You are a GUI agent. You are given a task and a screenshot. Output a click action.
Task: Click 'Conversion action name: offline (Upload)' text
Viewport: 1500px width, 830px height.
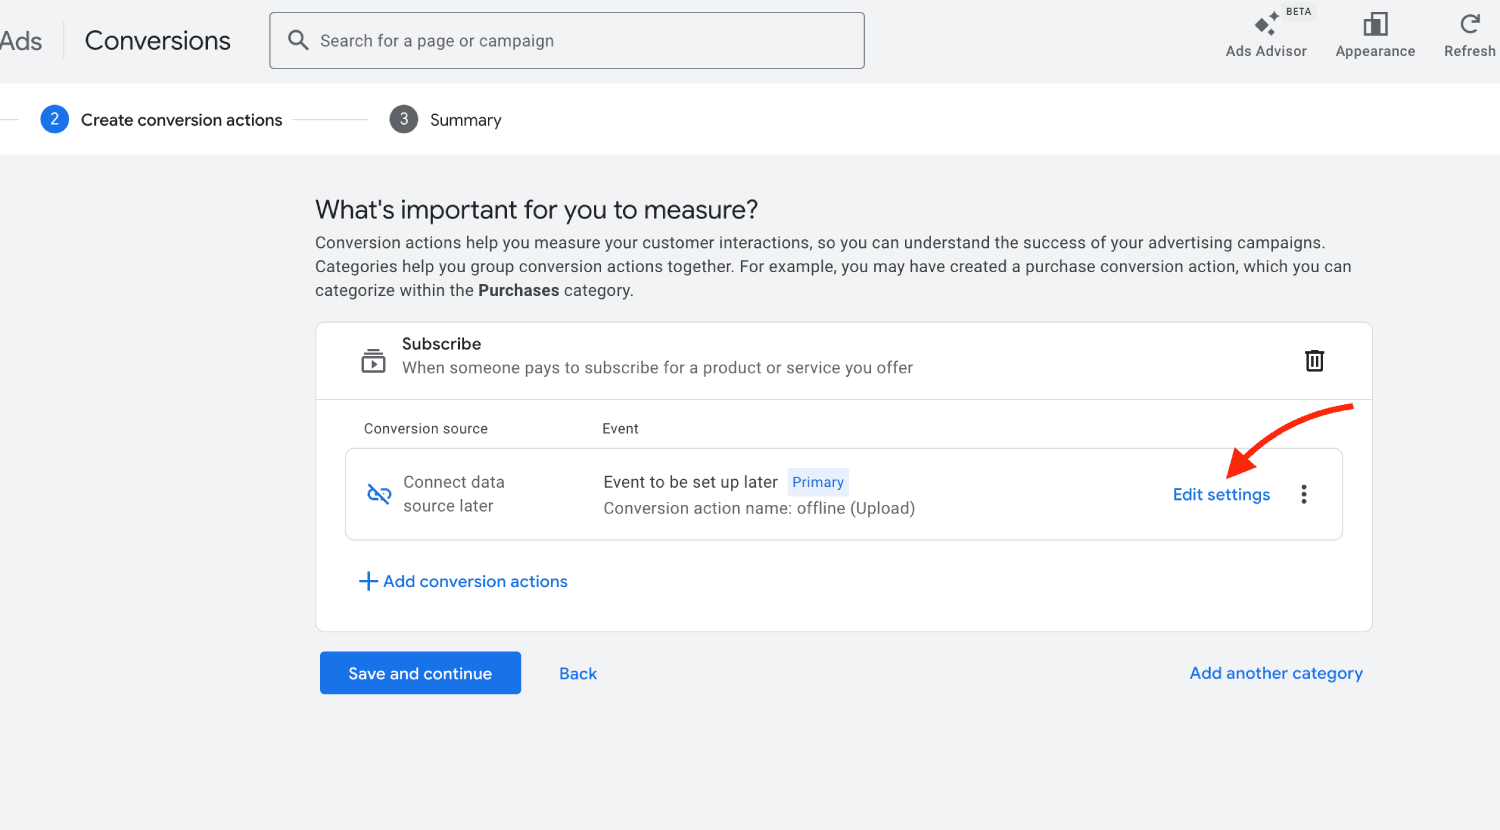coord(759,508)
